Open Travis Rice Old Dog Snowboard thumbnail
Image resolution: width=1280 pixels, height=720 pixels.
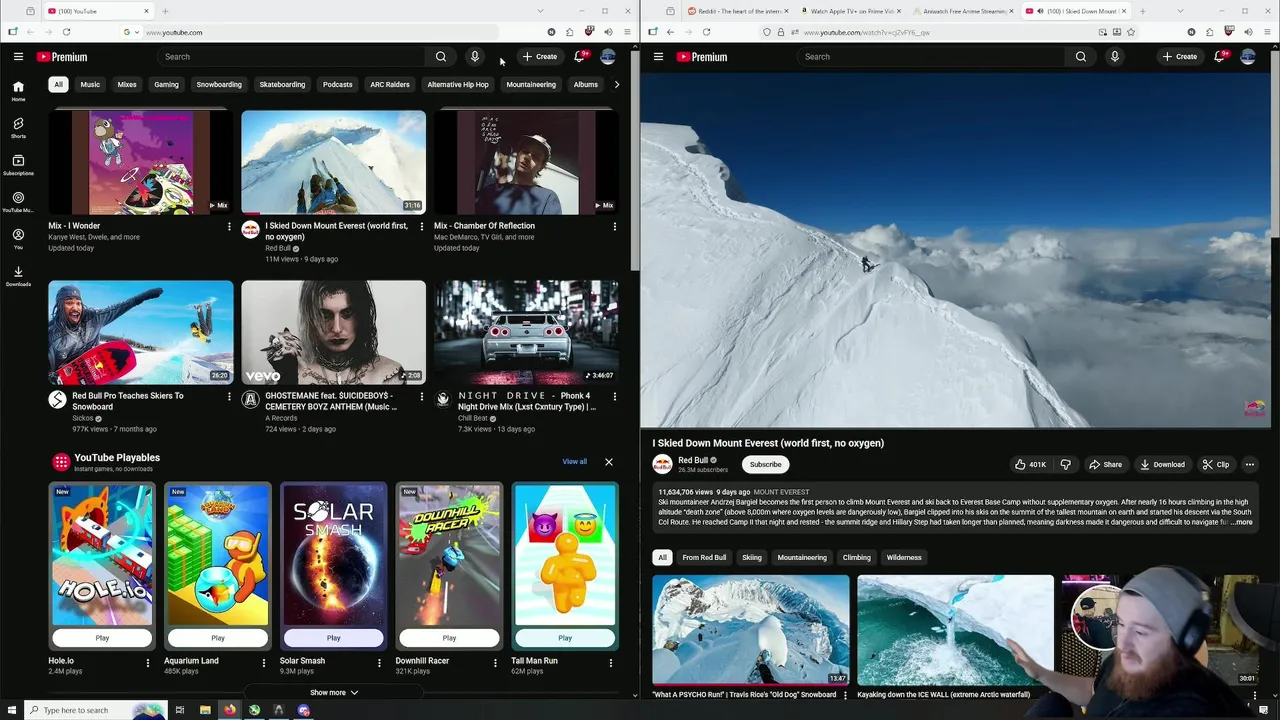tap(750, 629)
